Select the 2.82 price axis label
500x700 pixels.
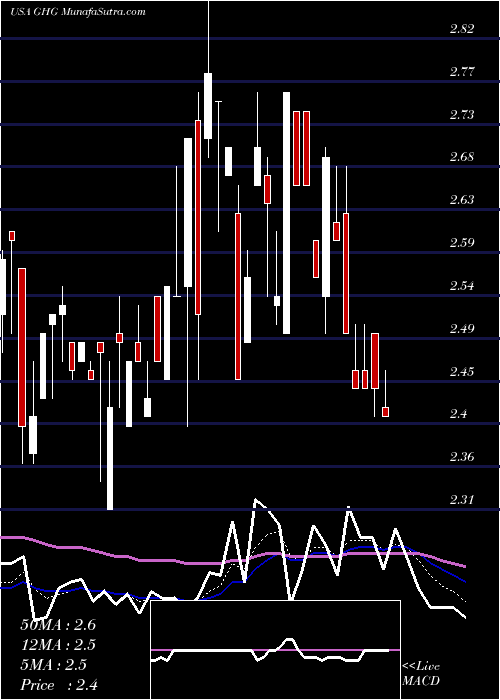[x=462, y=29]
